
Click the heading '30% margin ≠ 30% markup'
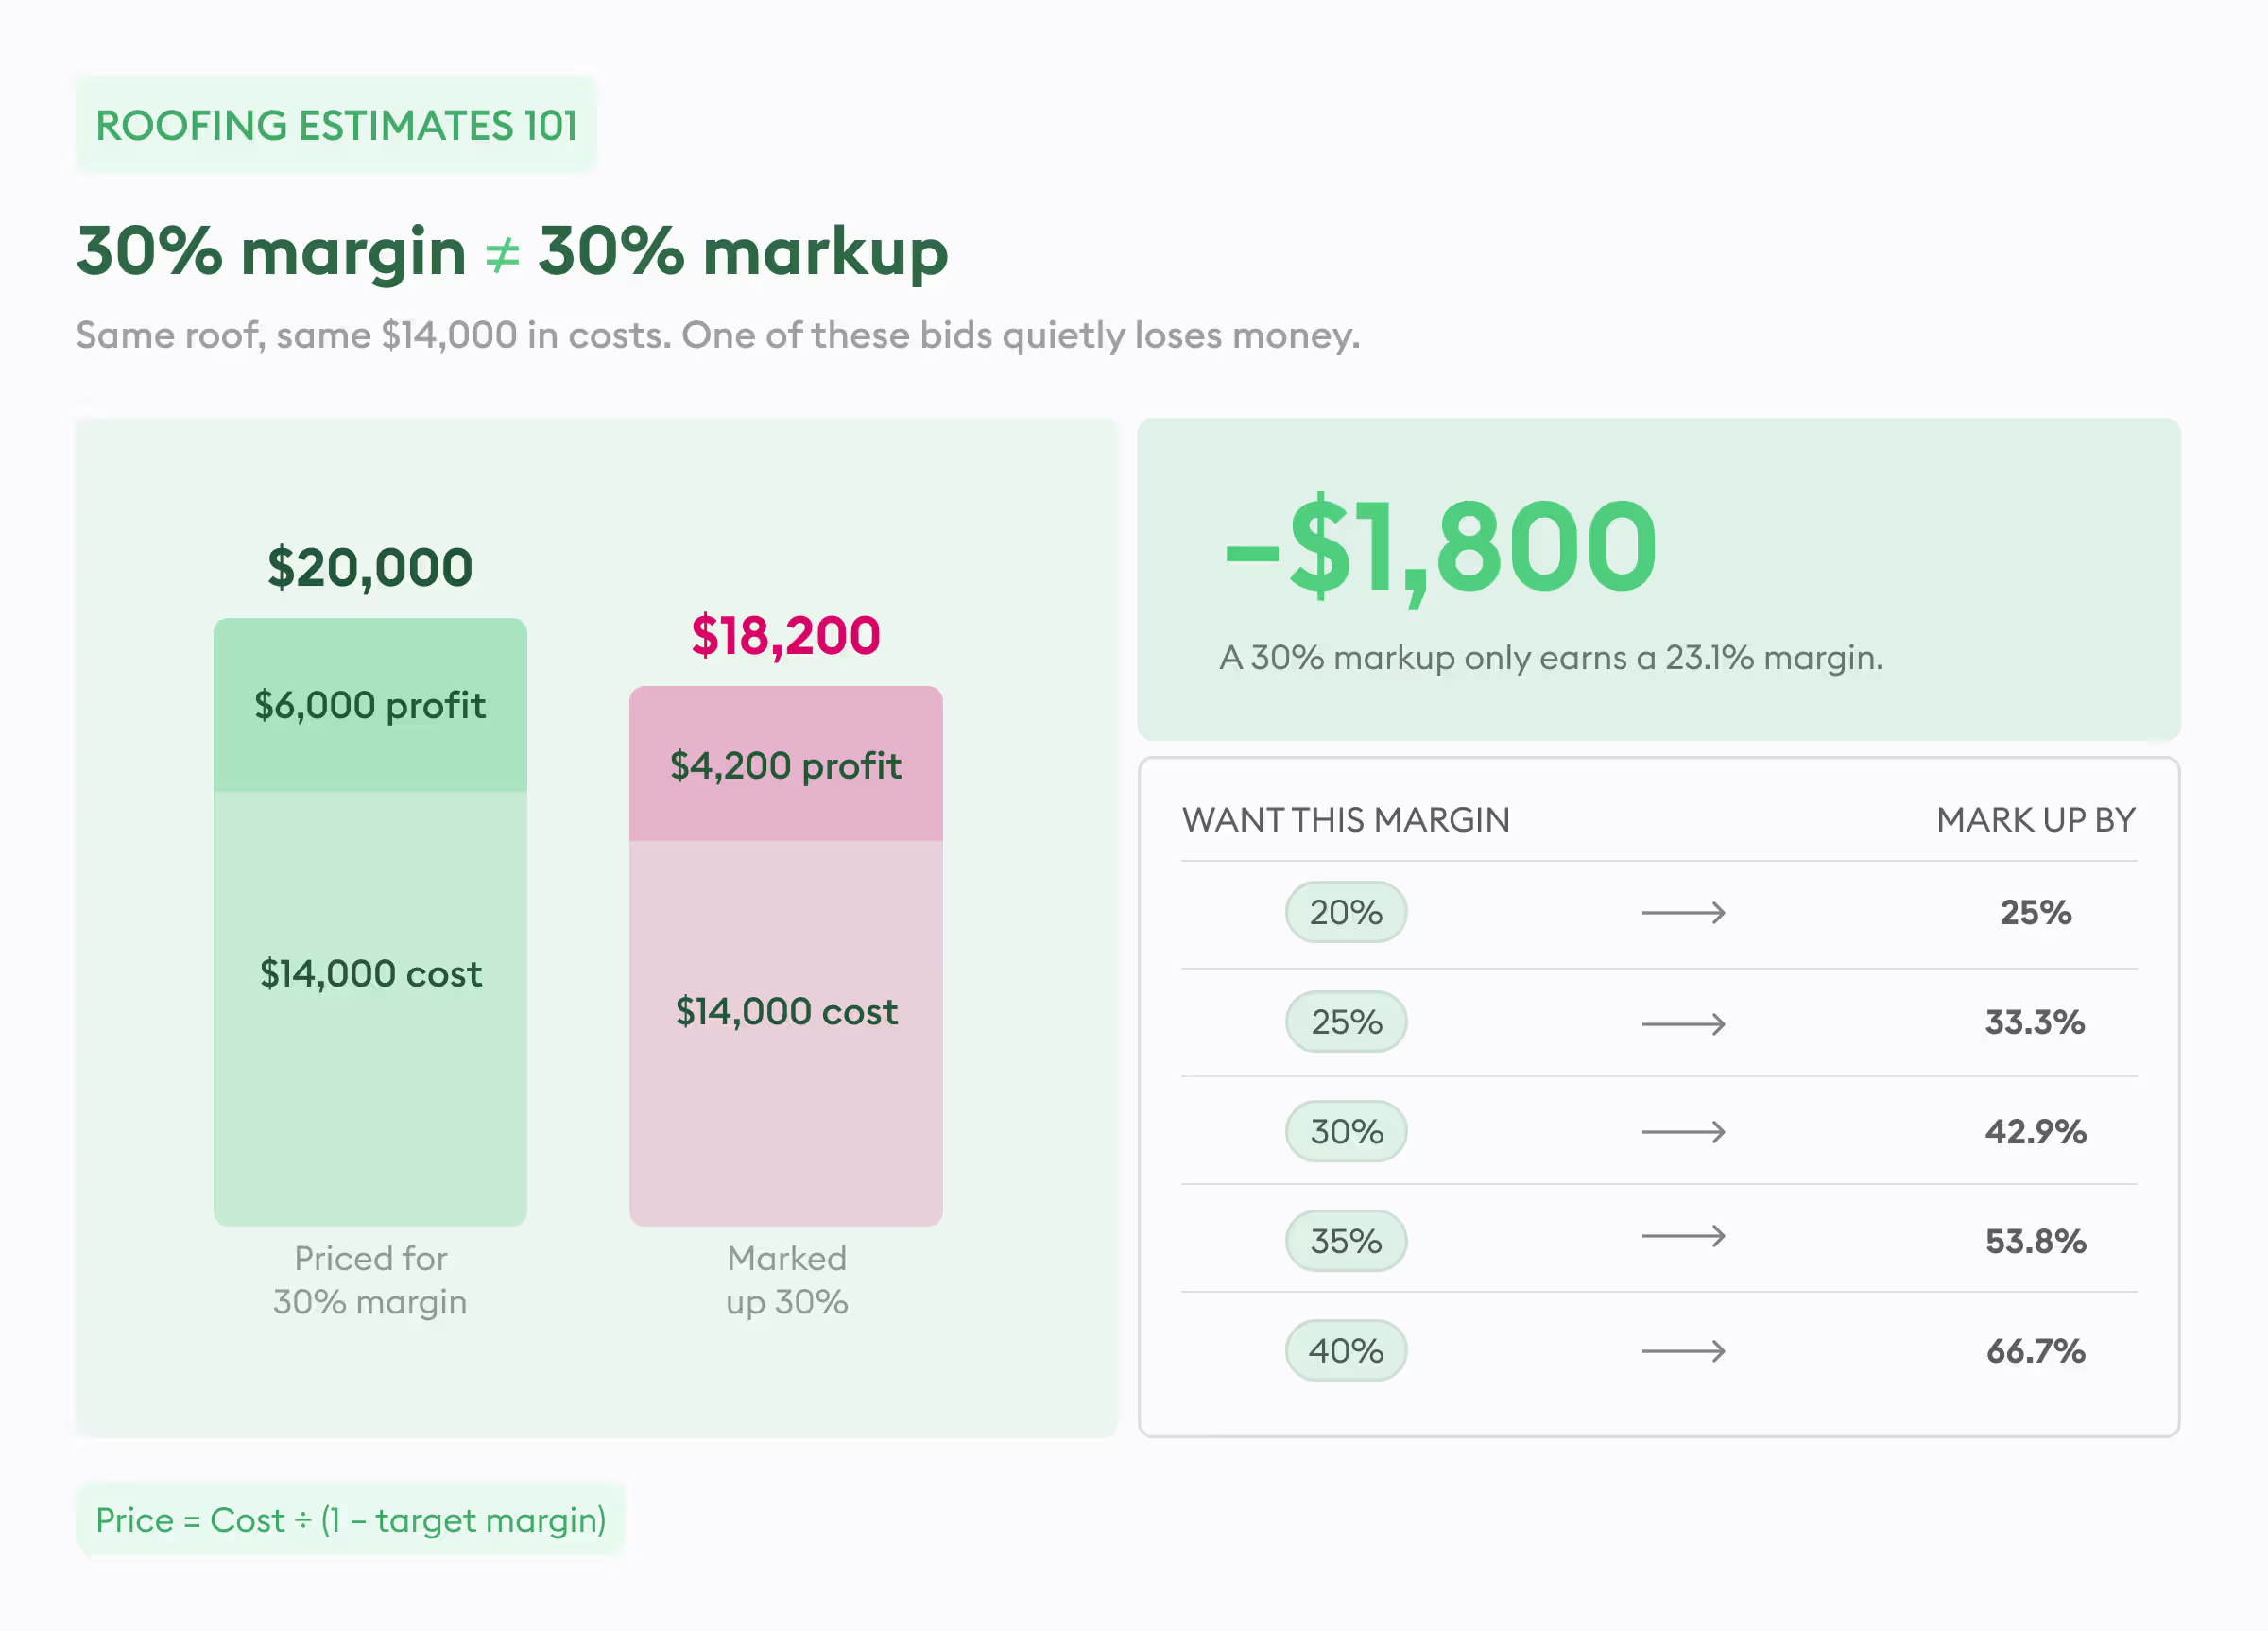click(x=512, y=252)
